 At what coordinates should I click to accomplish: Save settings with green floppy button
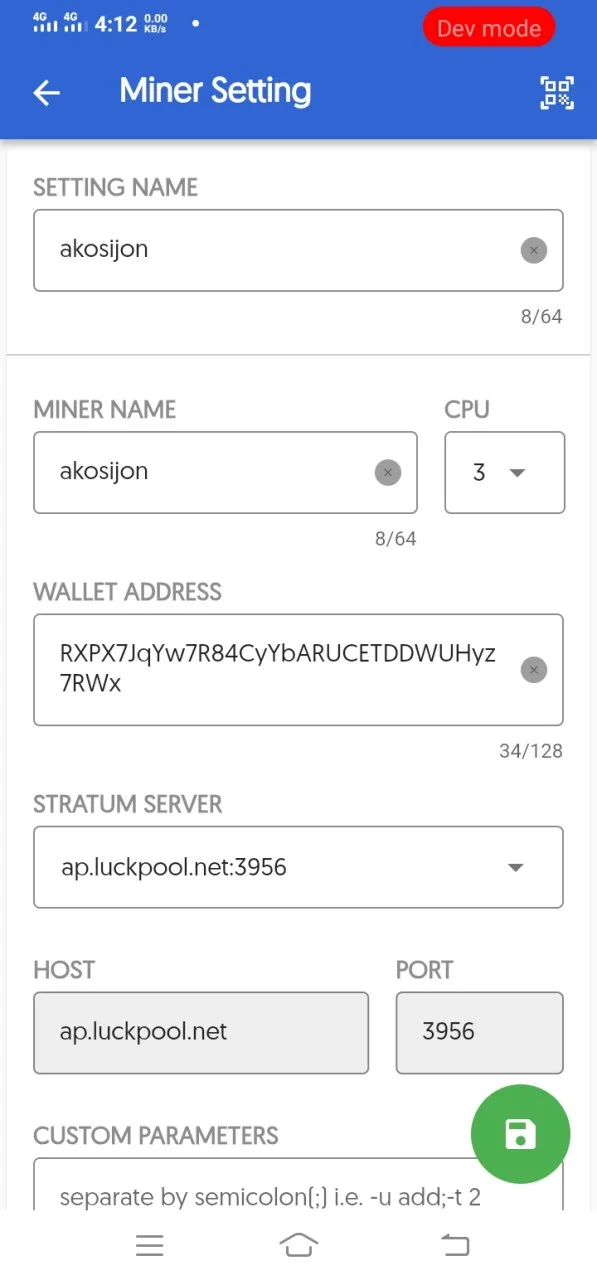pyautogui.click(x=520, y=1134)
